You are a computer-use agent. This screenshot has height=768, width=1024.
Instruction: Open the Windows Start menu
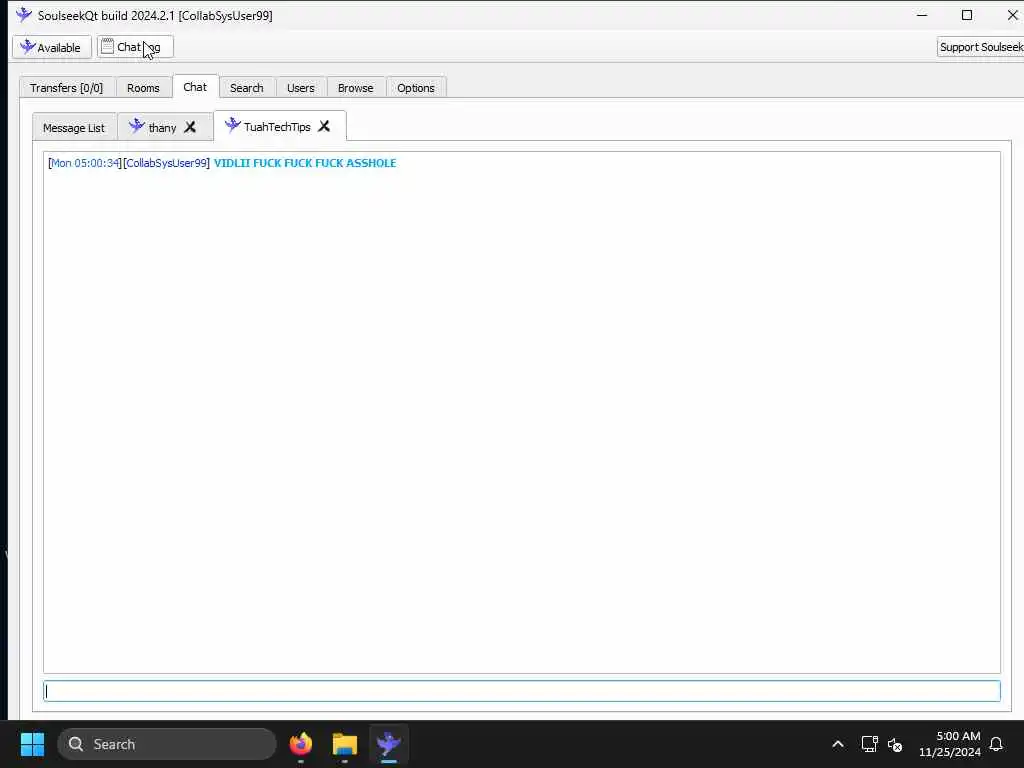[x=32, y=744]
